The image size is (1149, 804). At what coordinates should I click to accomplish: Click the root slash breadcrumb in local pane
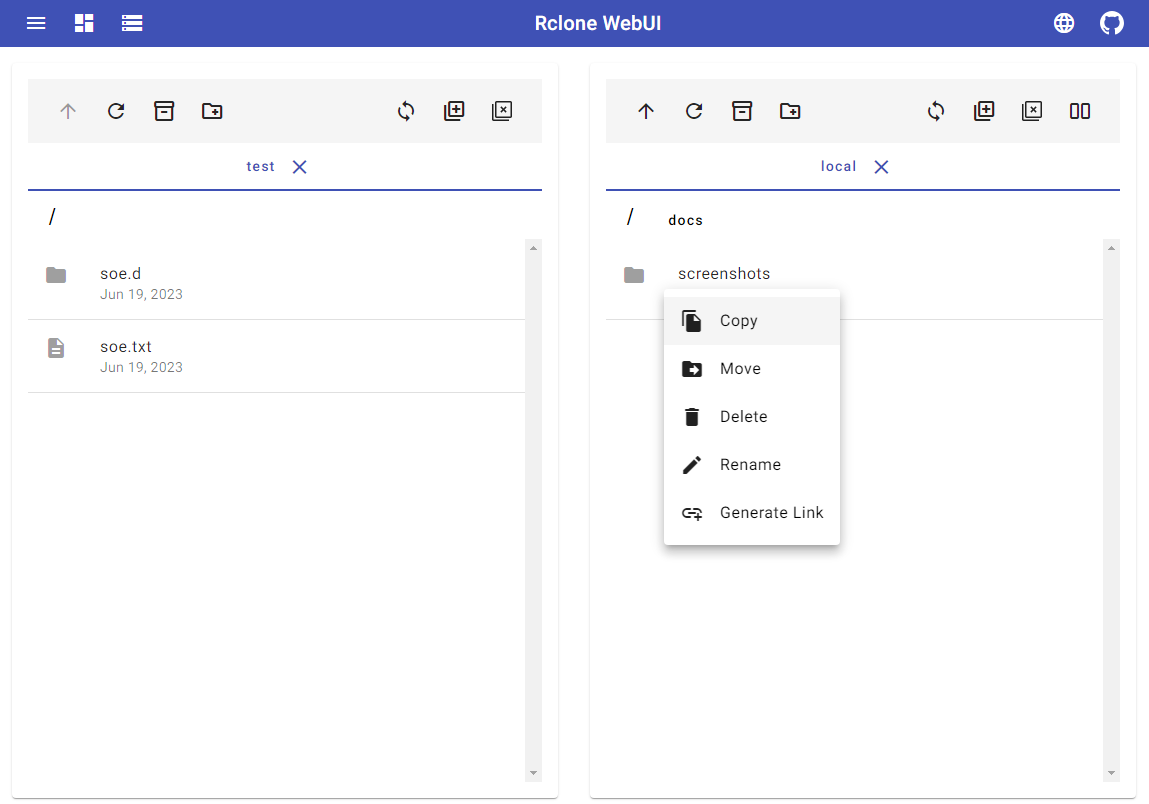[x=630, y=217]
